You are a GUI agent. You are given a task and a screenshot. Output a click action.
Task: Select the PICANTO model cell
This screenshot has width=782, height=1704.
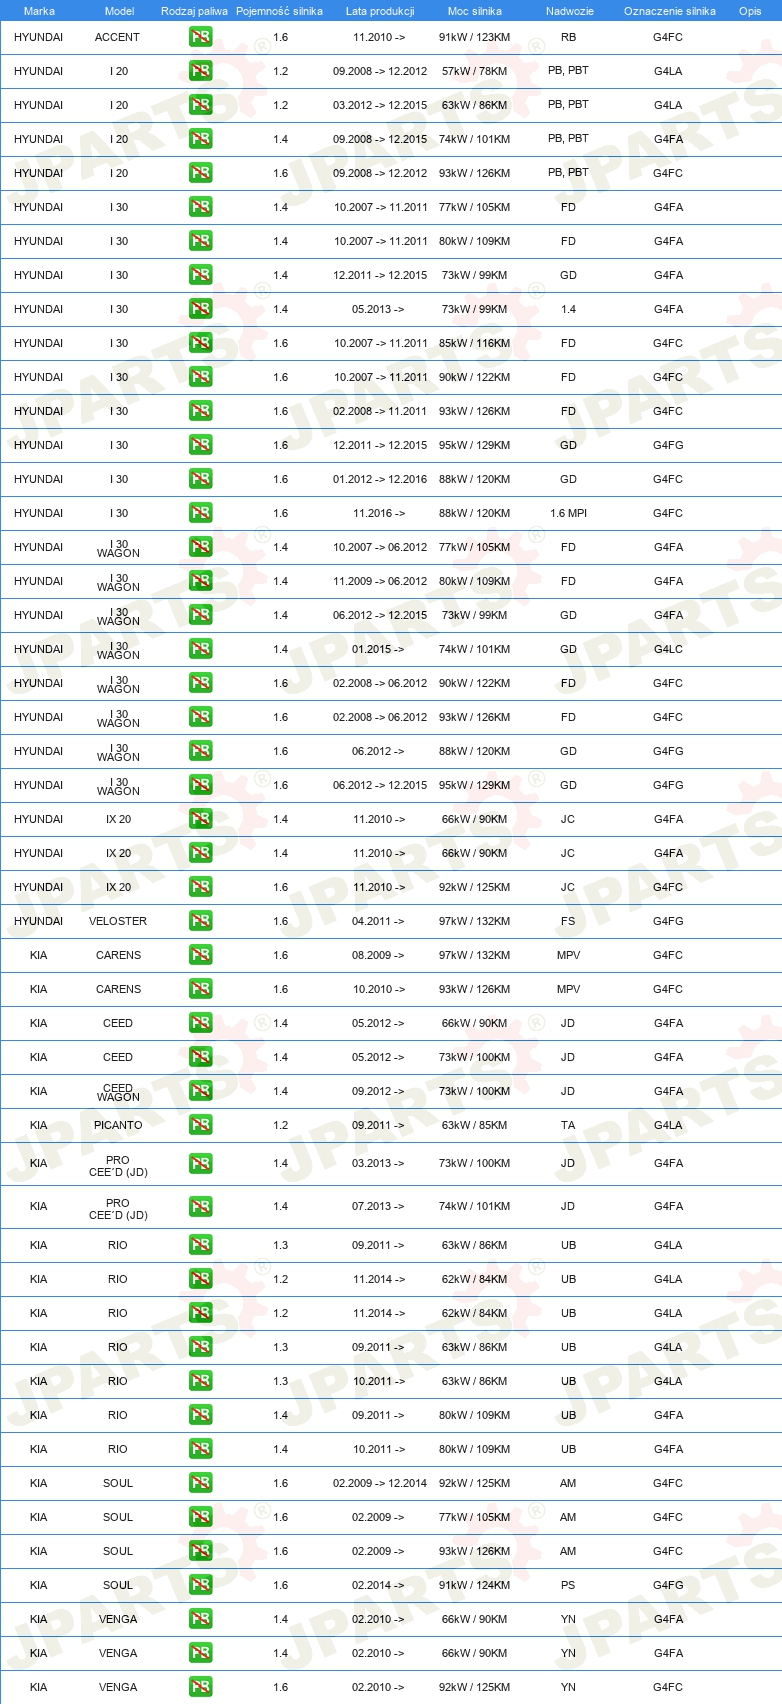[118, 1125]
